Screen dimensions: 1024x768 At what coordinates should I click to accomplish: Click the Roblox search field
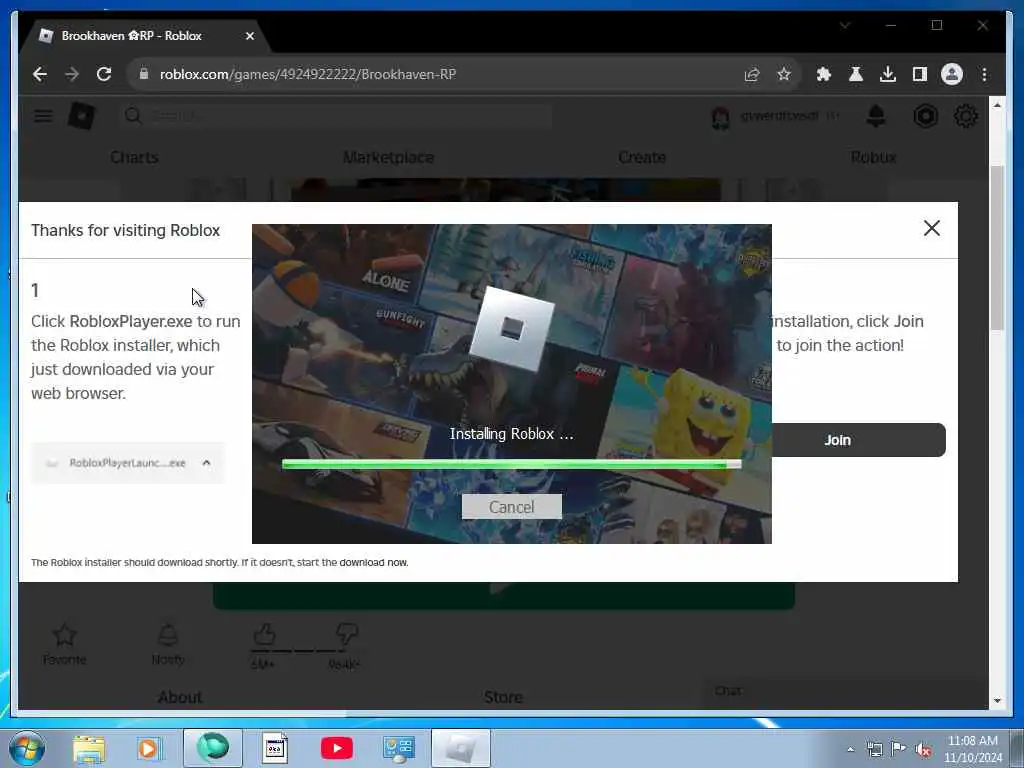tap(336, 116)
